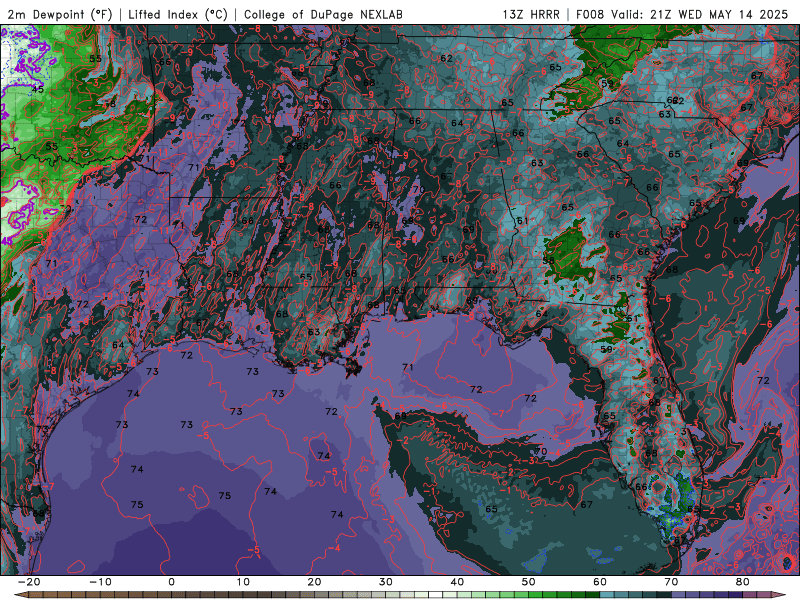This screenshot has height=600, width=800.
Task: Click the 70 tick label on color scale
Action: click(671, 582)
